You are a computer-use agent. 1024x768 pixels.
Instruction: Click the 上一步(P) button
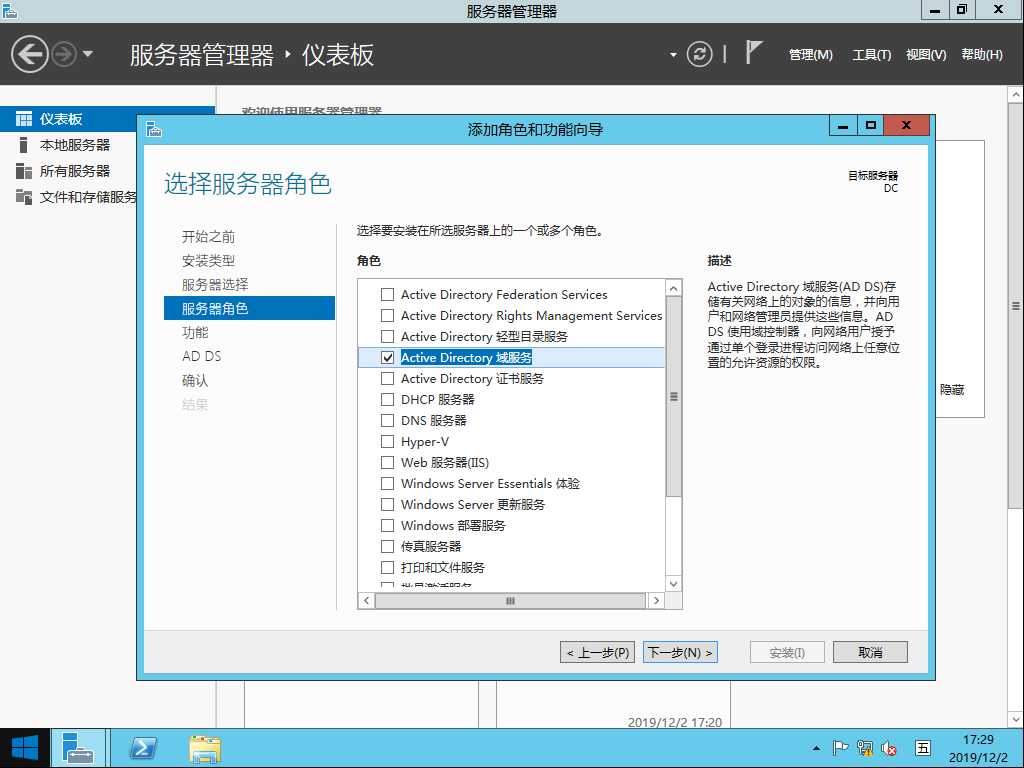coord(597,652)
